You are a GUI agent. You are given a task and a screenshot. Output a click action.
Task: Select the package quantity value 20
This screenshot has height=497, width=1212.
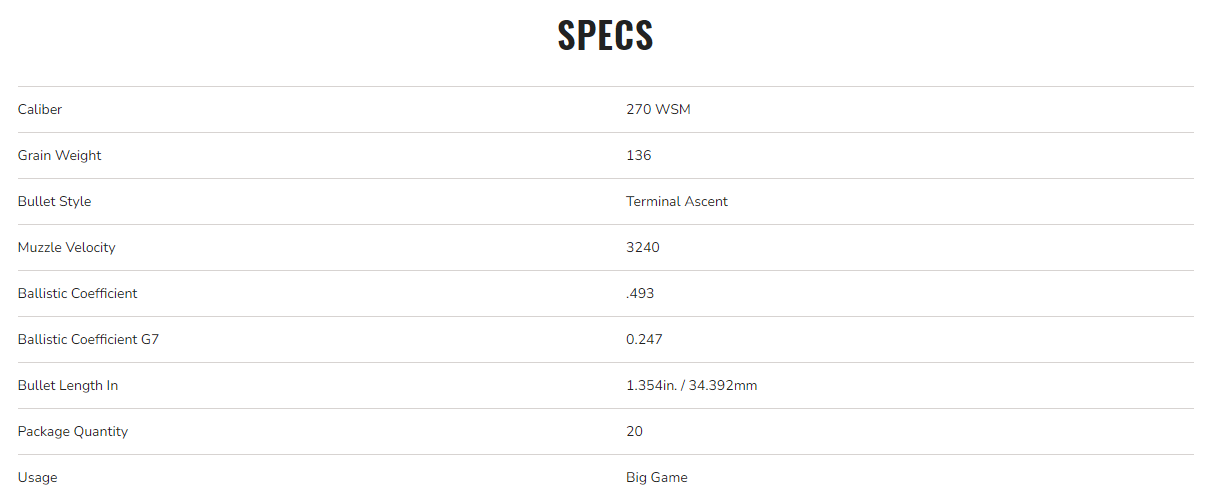pyautogui.click(x=634, y=431)
